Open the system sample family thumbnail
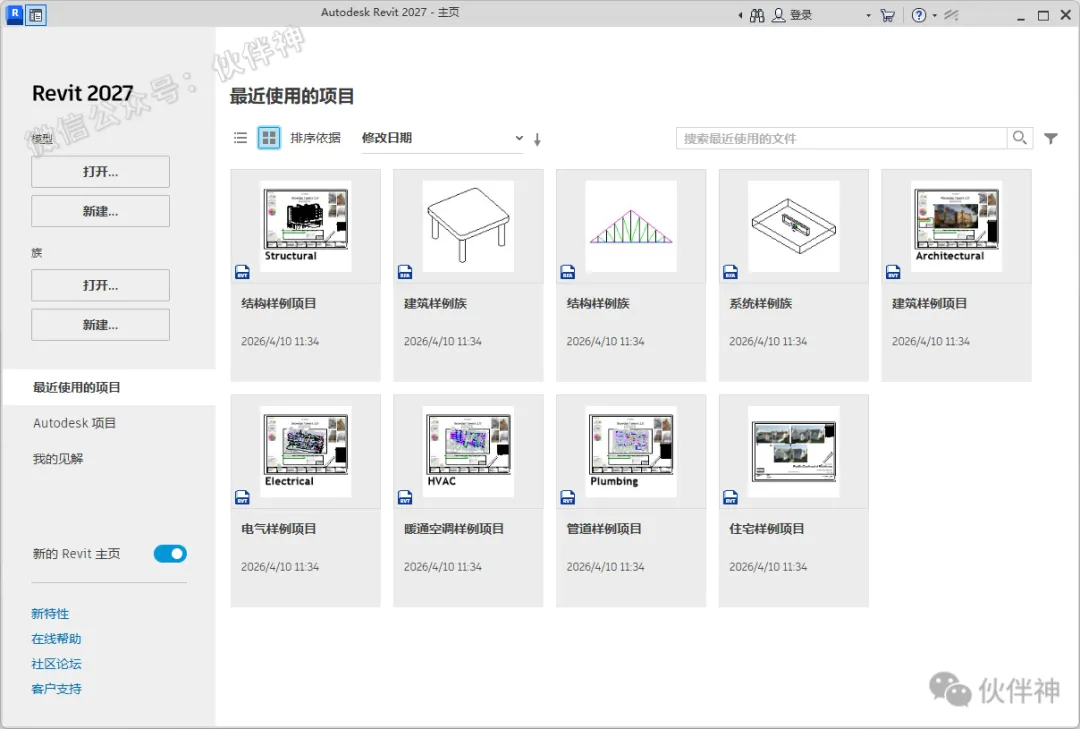The image size is (1080, 729). pyautogui.click(x=793, y=226)
